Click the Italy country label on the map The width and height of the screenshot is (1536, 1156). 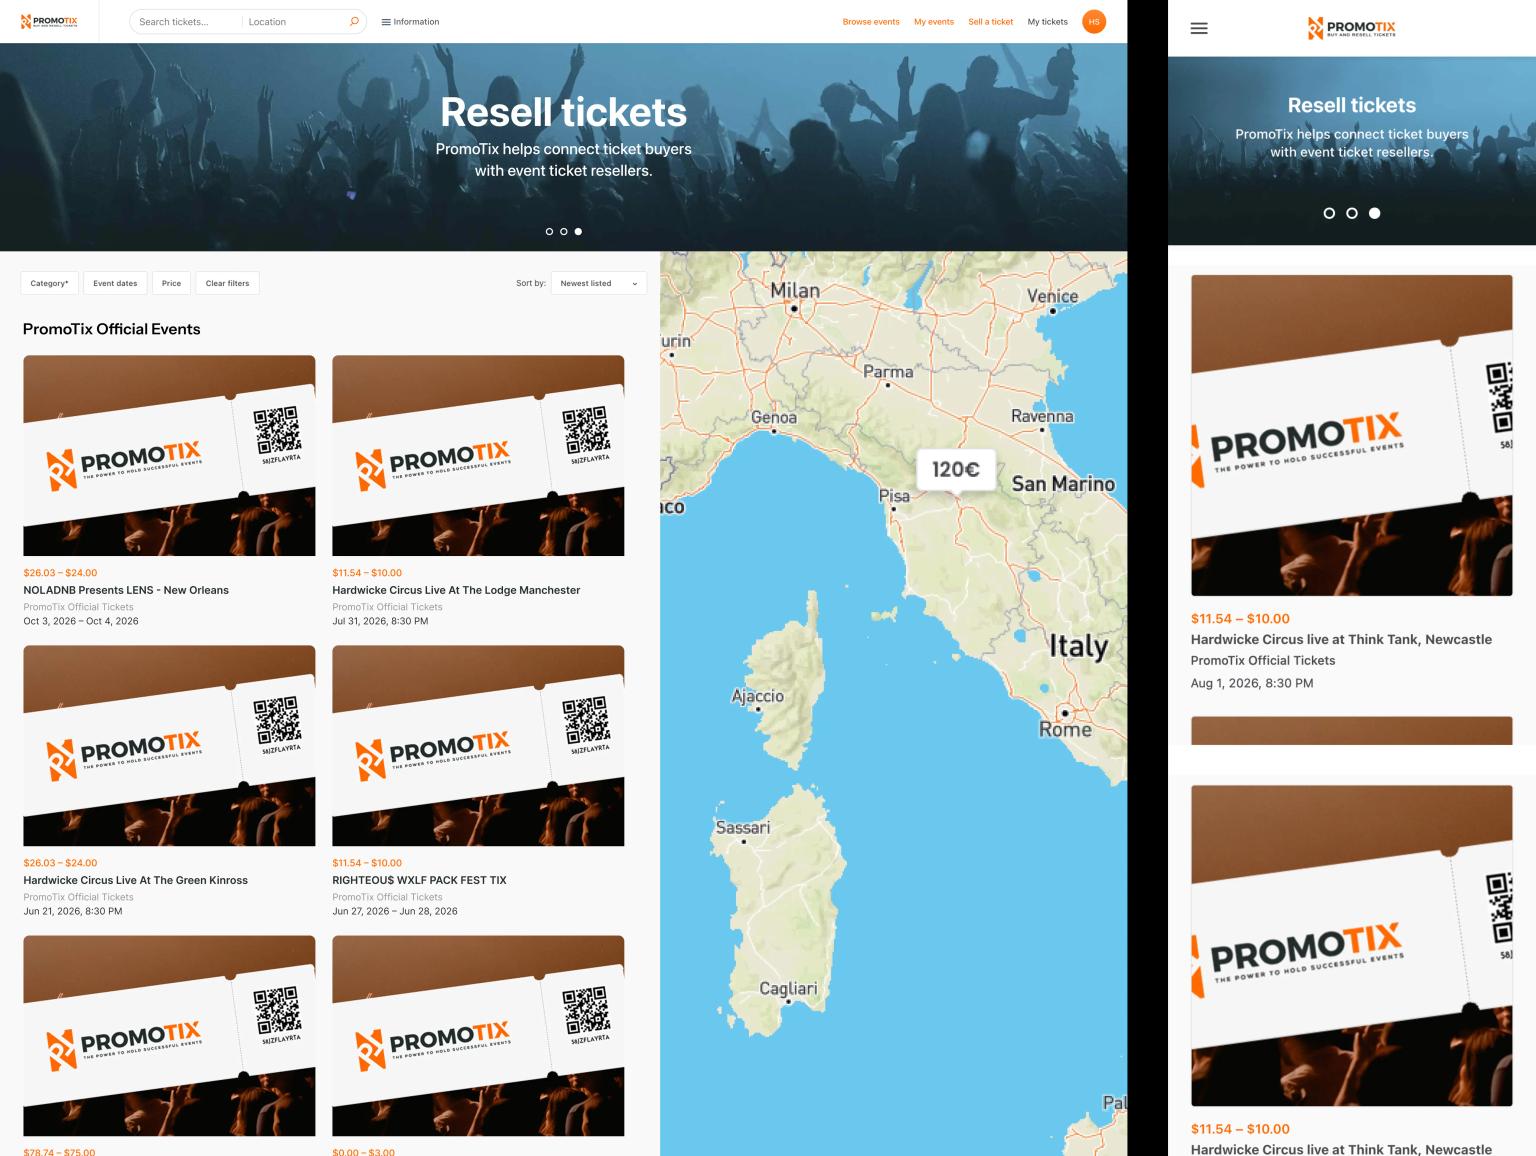tap(1078, 646)
